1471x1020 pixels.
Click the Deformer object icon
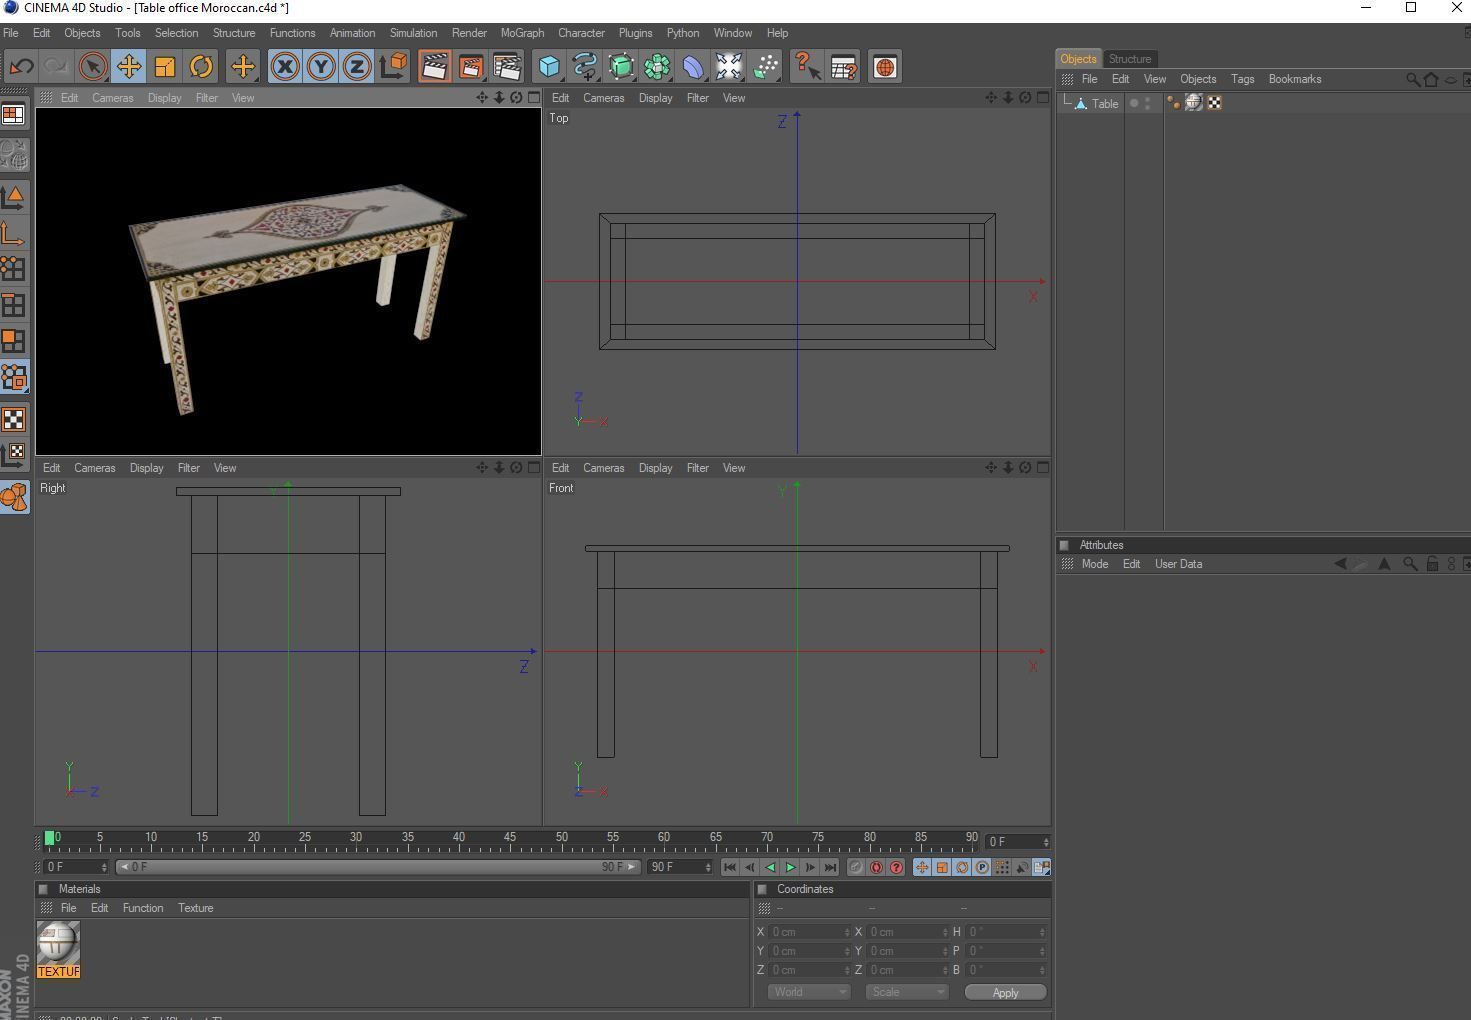click(x=693, y=67)
